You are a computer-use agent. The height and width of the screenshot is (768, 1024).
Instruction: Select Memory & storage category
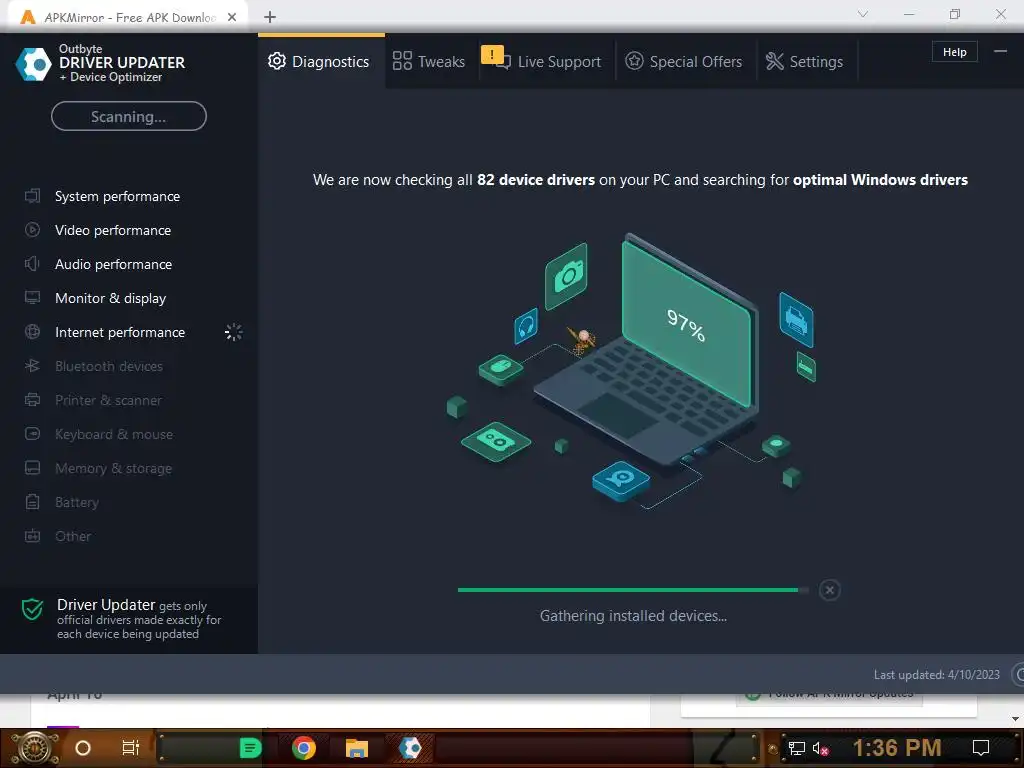114,468
